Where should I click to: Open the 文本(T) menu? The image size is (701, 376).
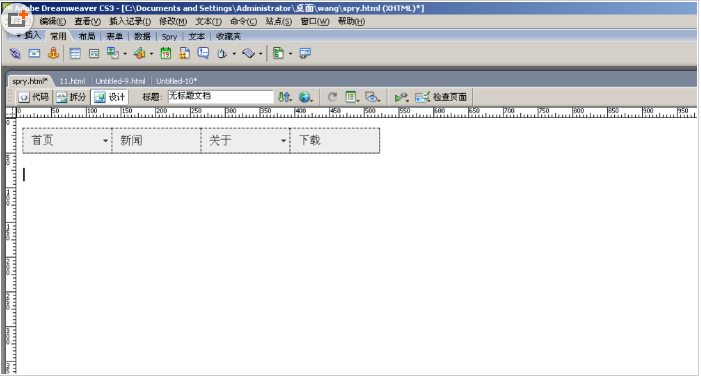(208, 21)
